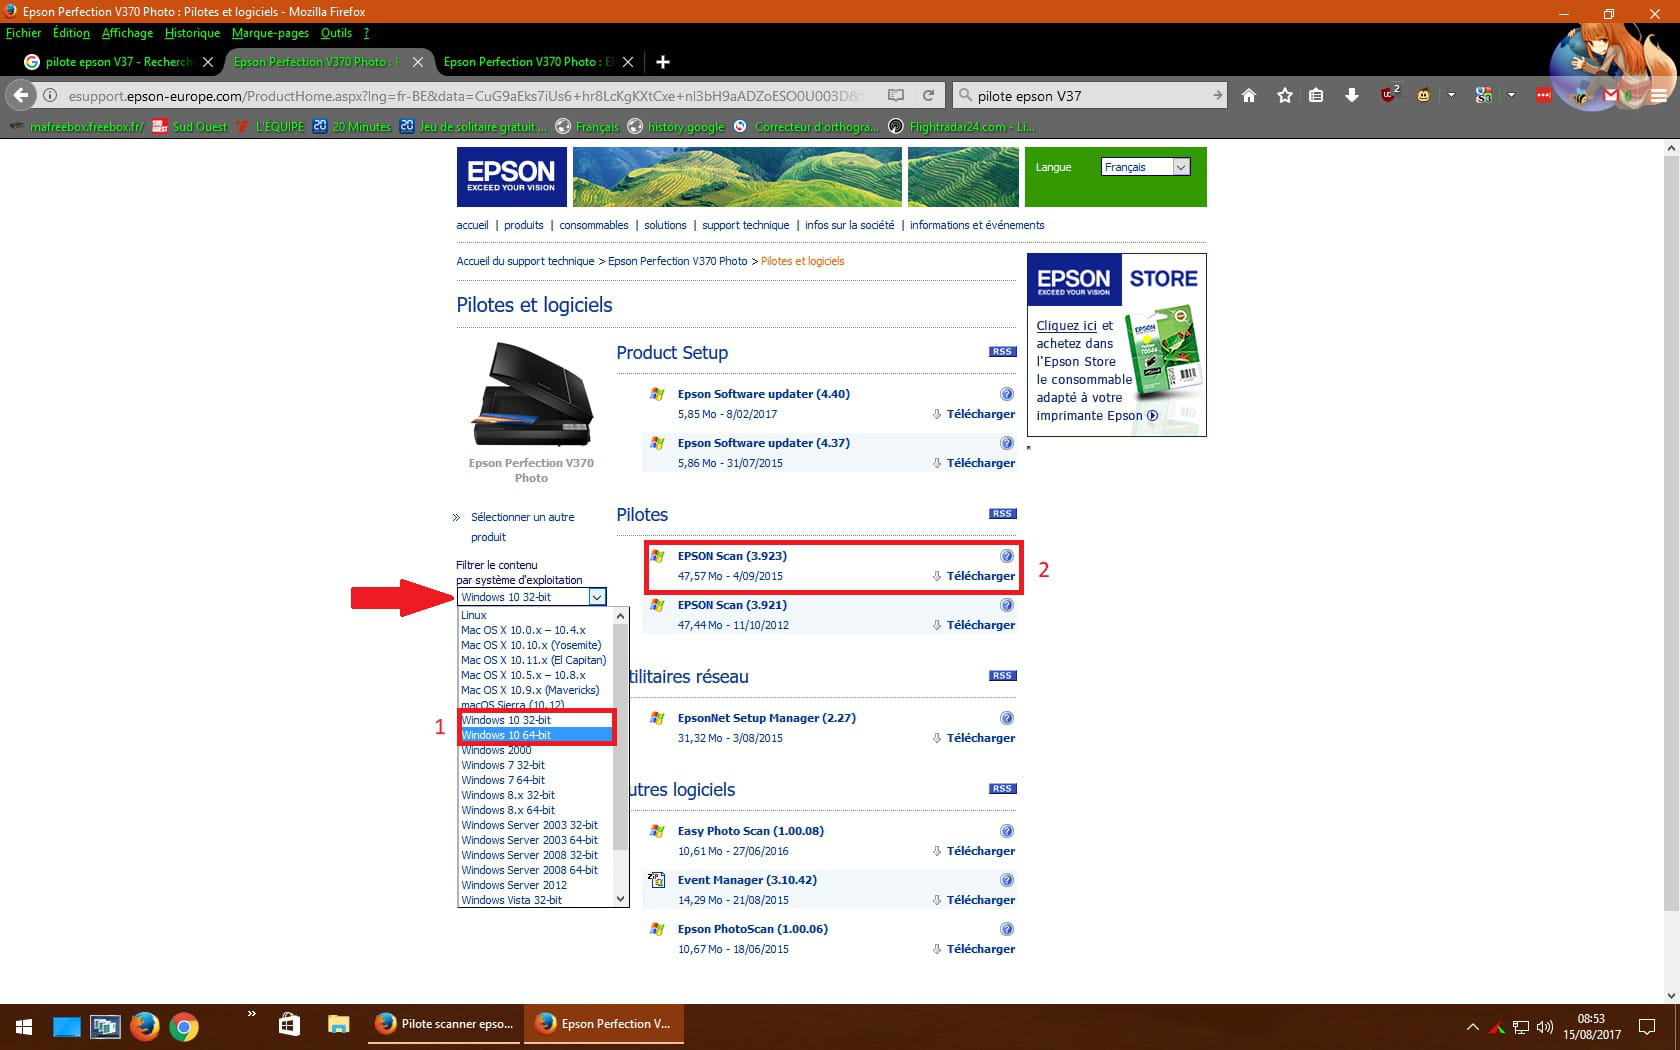Screen dimensions: 1680x1050
Task: Go back with the Firefox back arrow
Action: click(x=21, y=95)
